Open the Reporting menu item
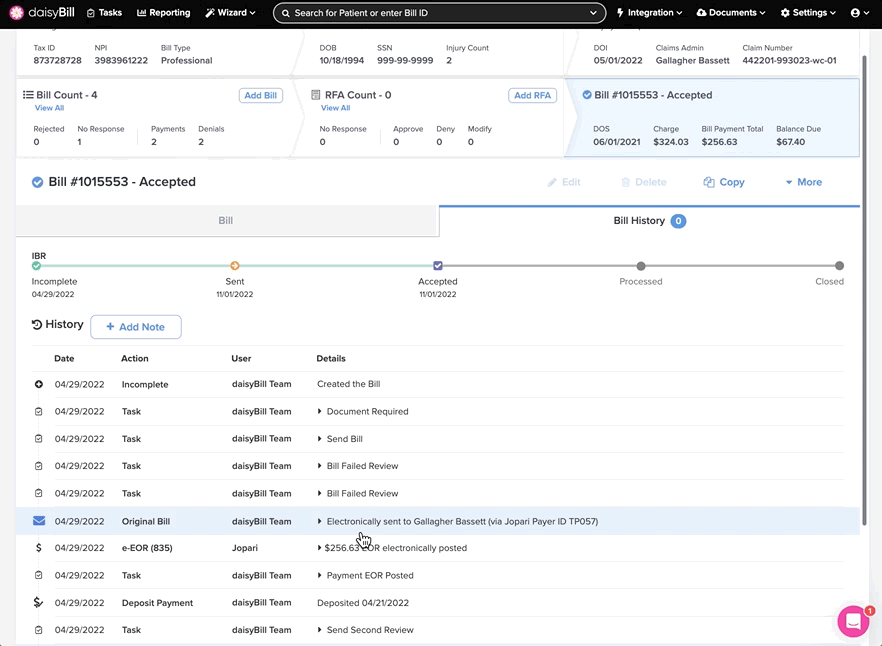Image resolution: width=882 pixels, height=646 pixels. click(x=164, y=13)
